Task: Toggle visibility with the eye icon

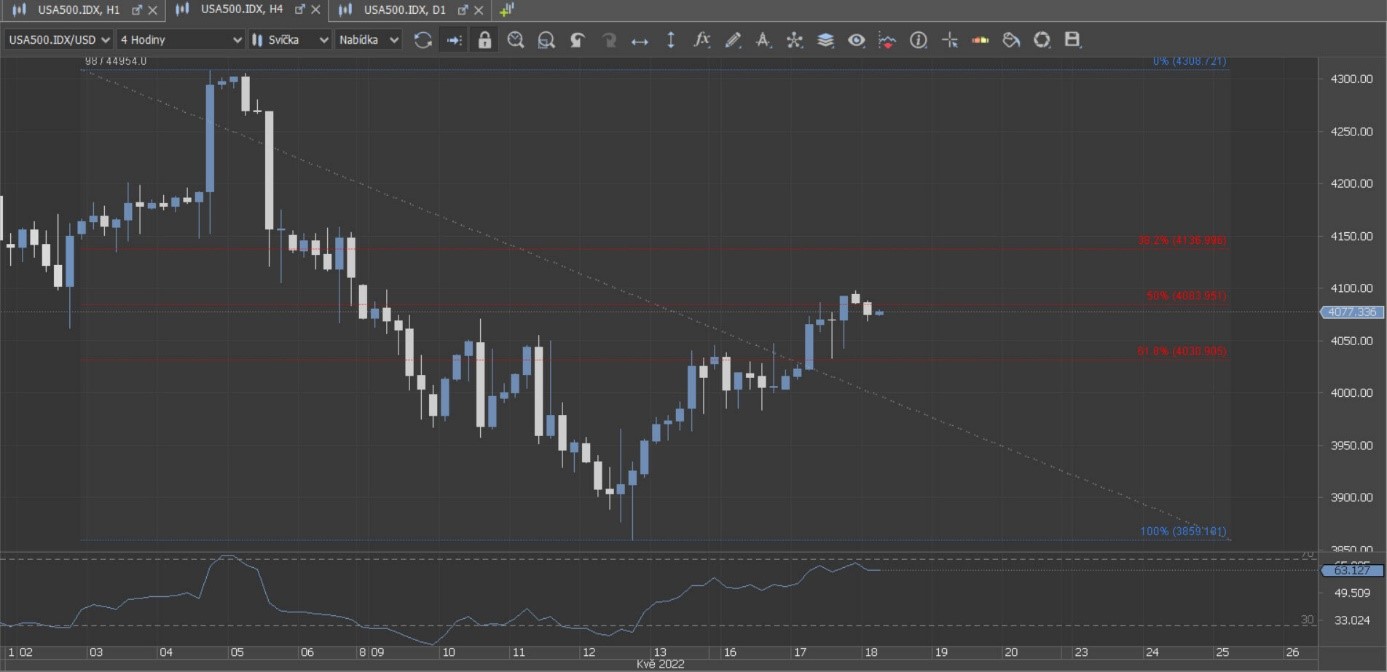Action: (857, 40)
